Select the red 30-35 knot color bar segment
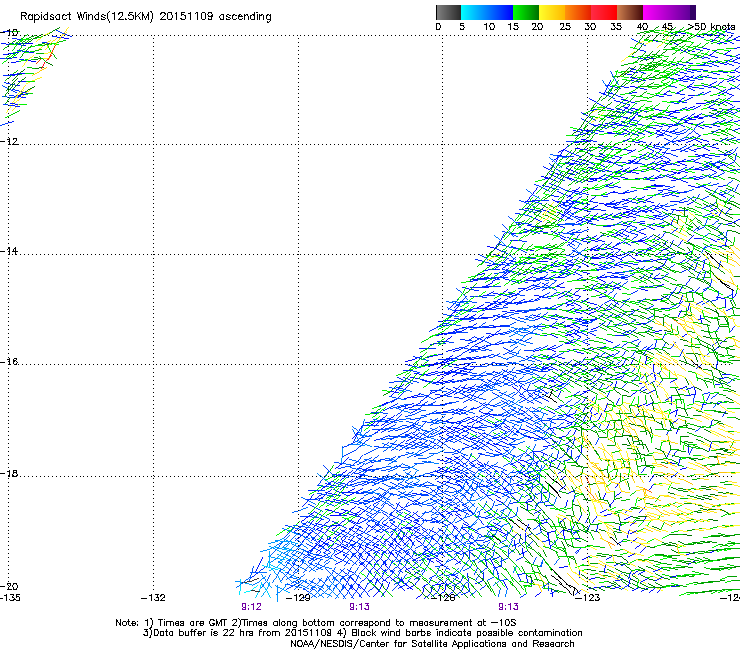The height and width of the screenshot is (650, 740). [604, 12]
